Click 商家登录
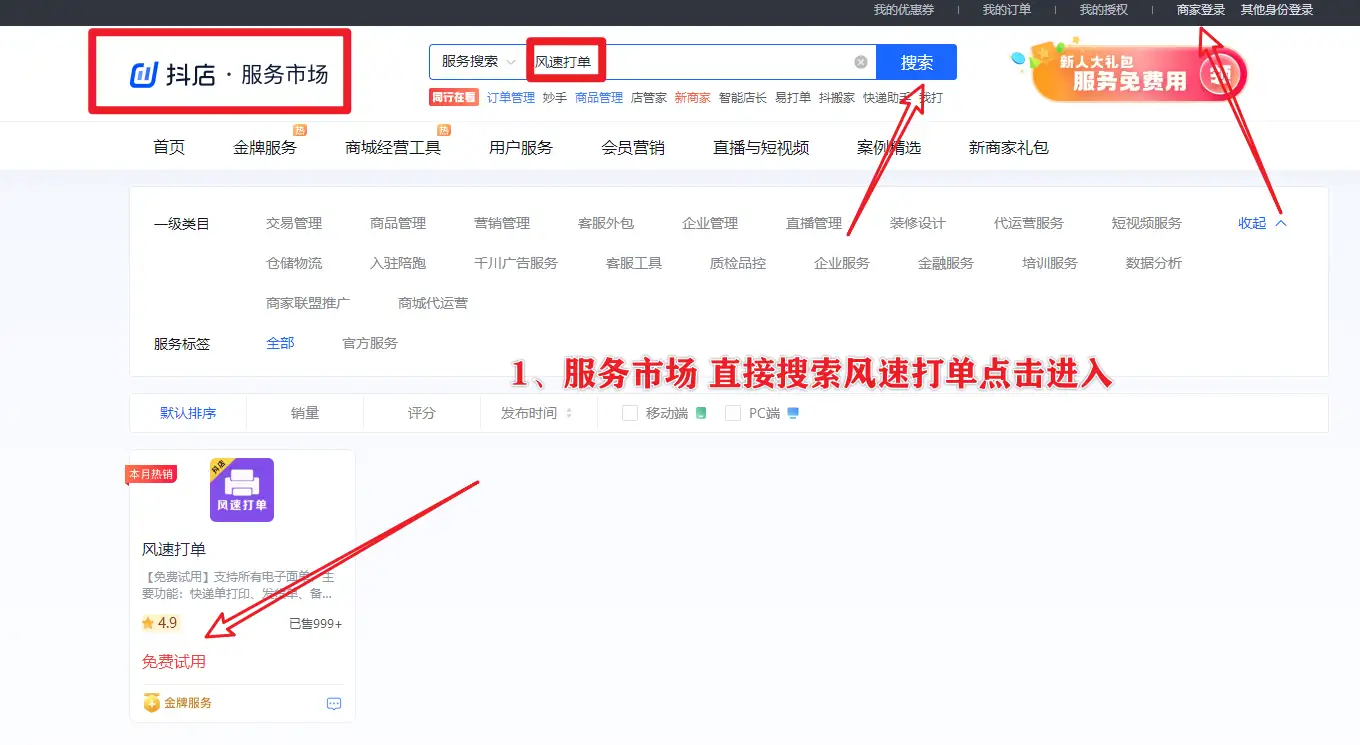This screenshot has height=745, width=1360. (1201, 10)
